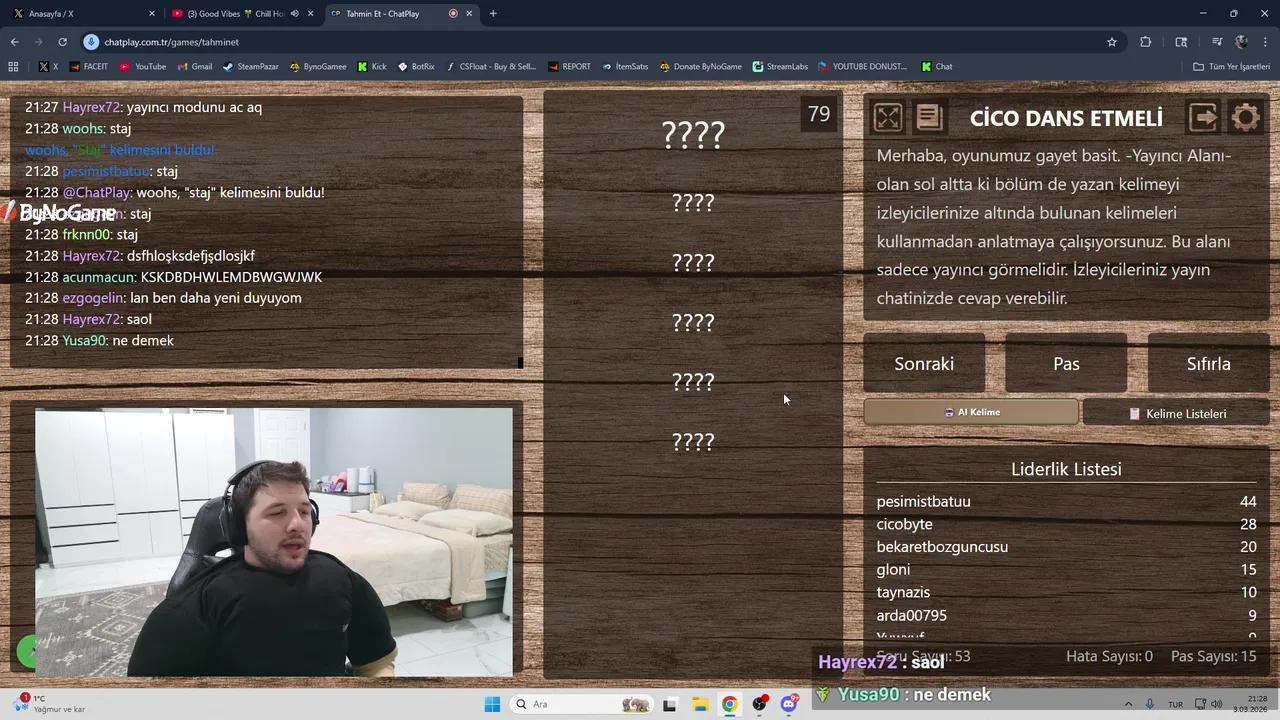Click the exit arrow icon beside the title
The height and width of the screenshot is (720, 1280).
point(1204,118)
